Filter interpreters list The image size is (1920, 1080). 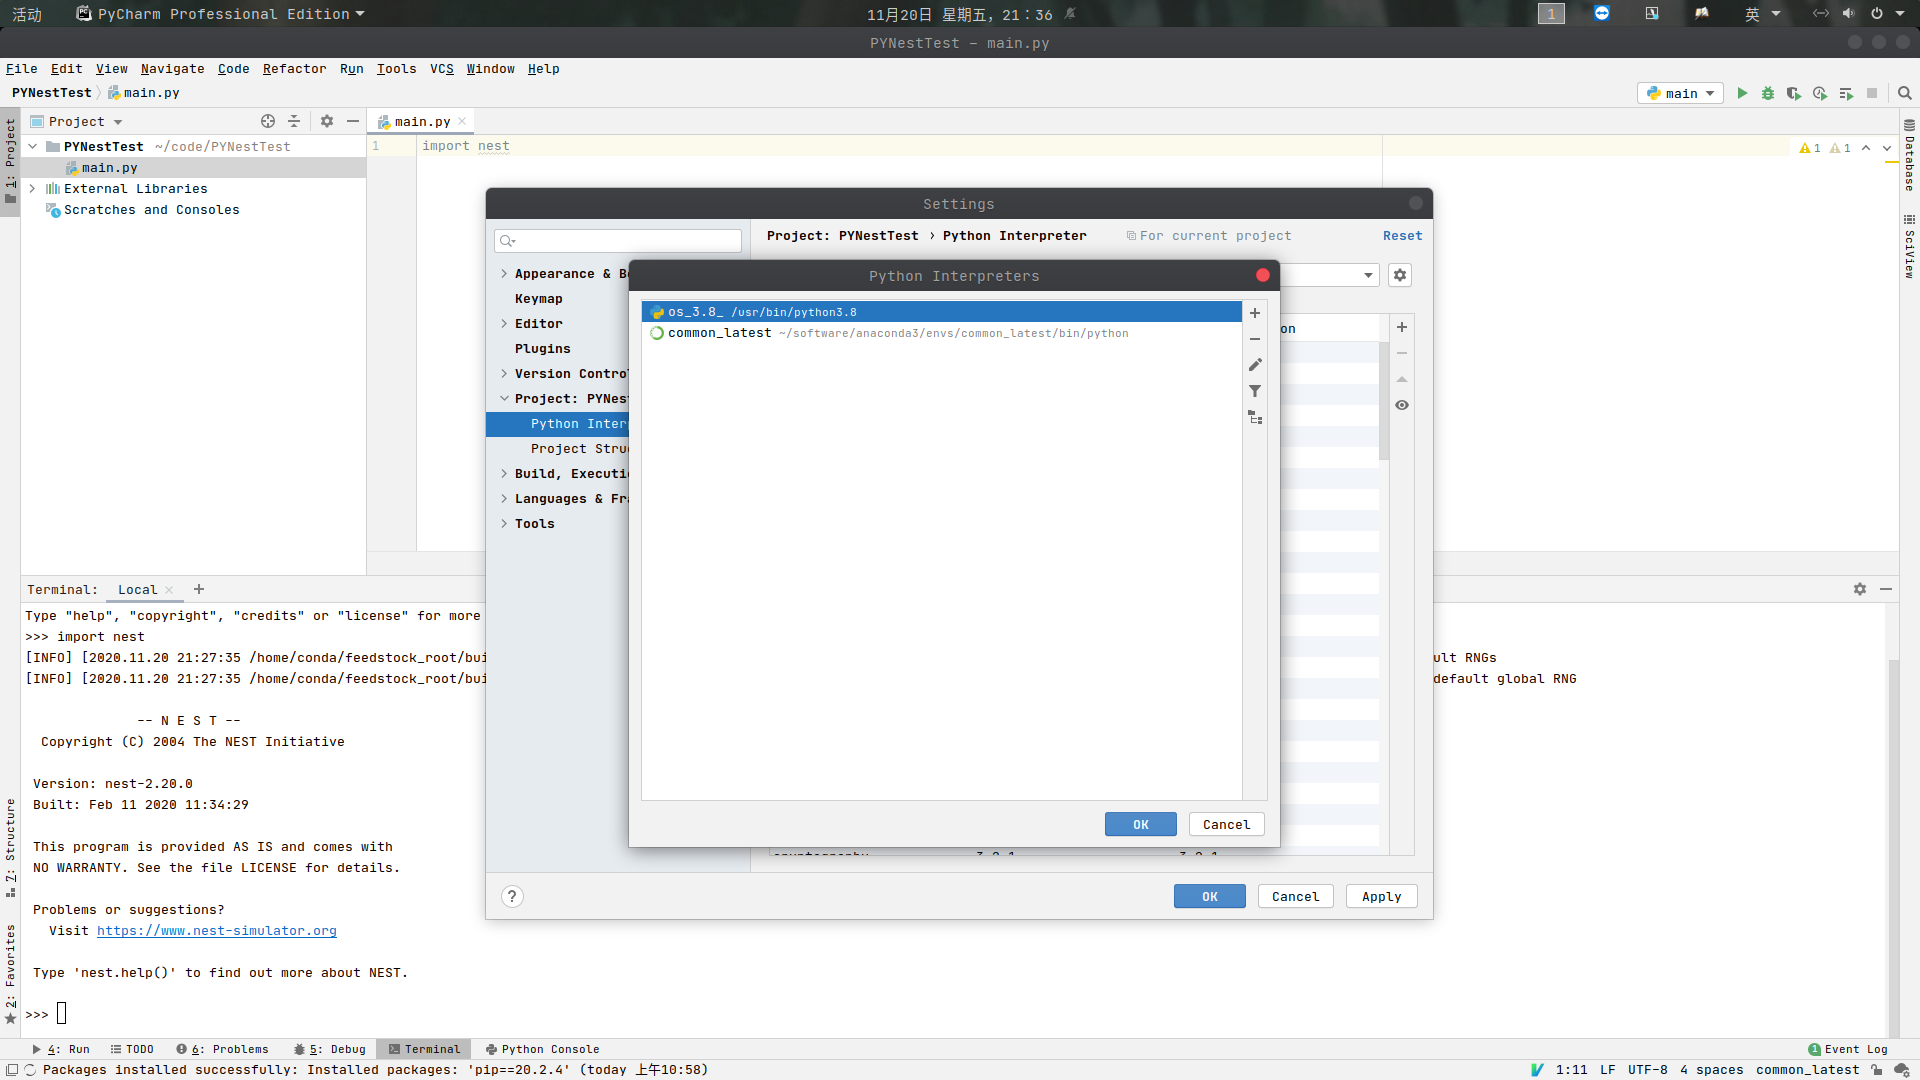[x=1255, y=391]
